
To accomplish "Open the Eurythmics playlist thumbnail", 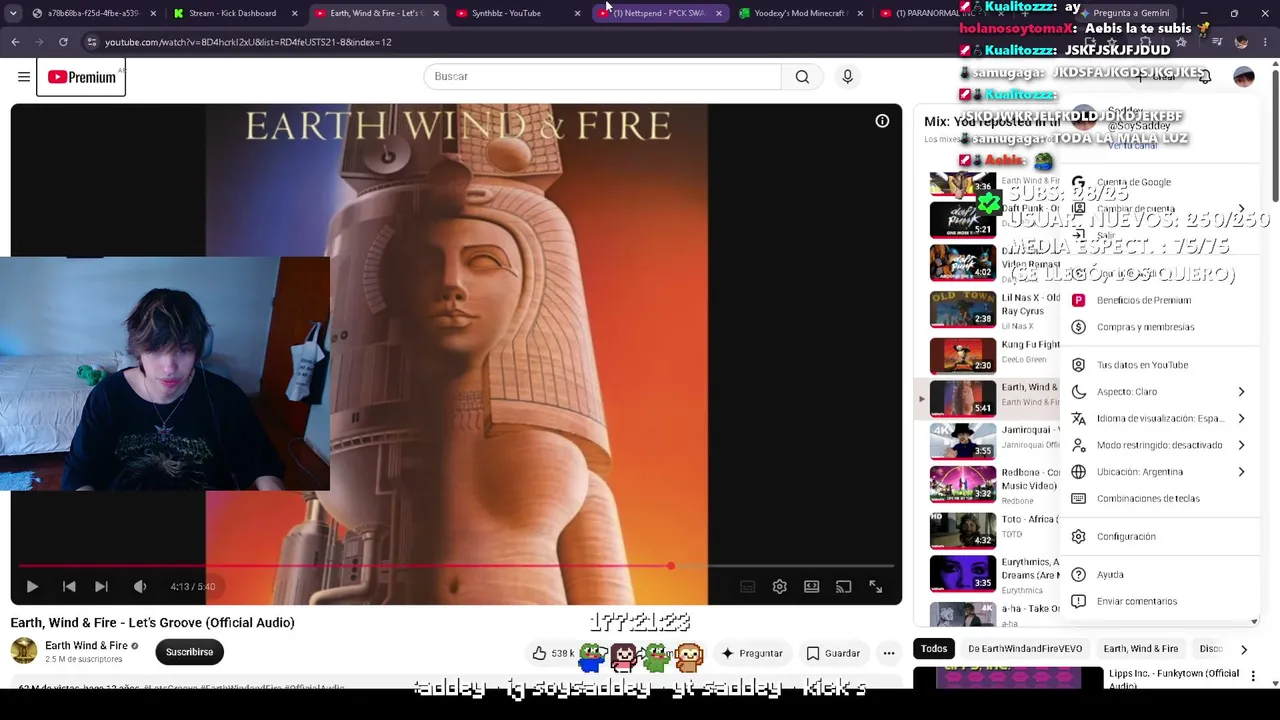I will click(963, 573).
